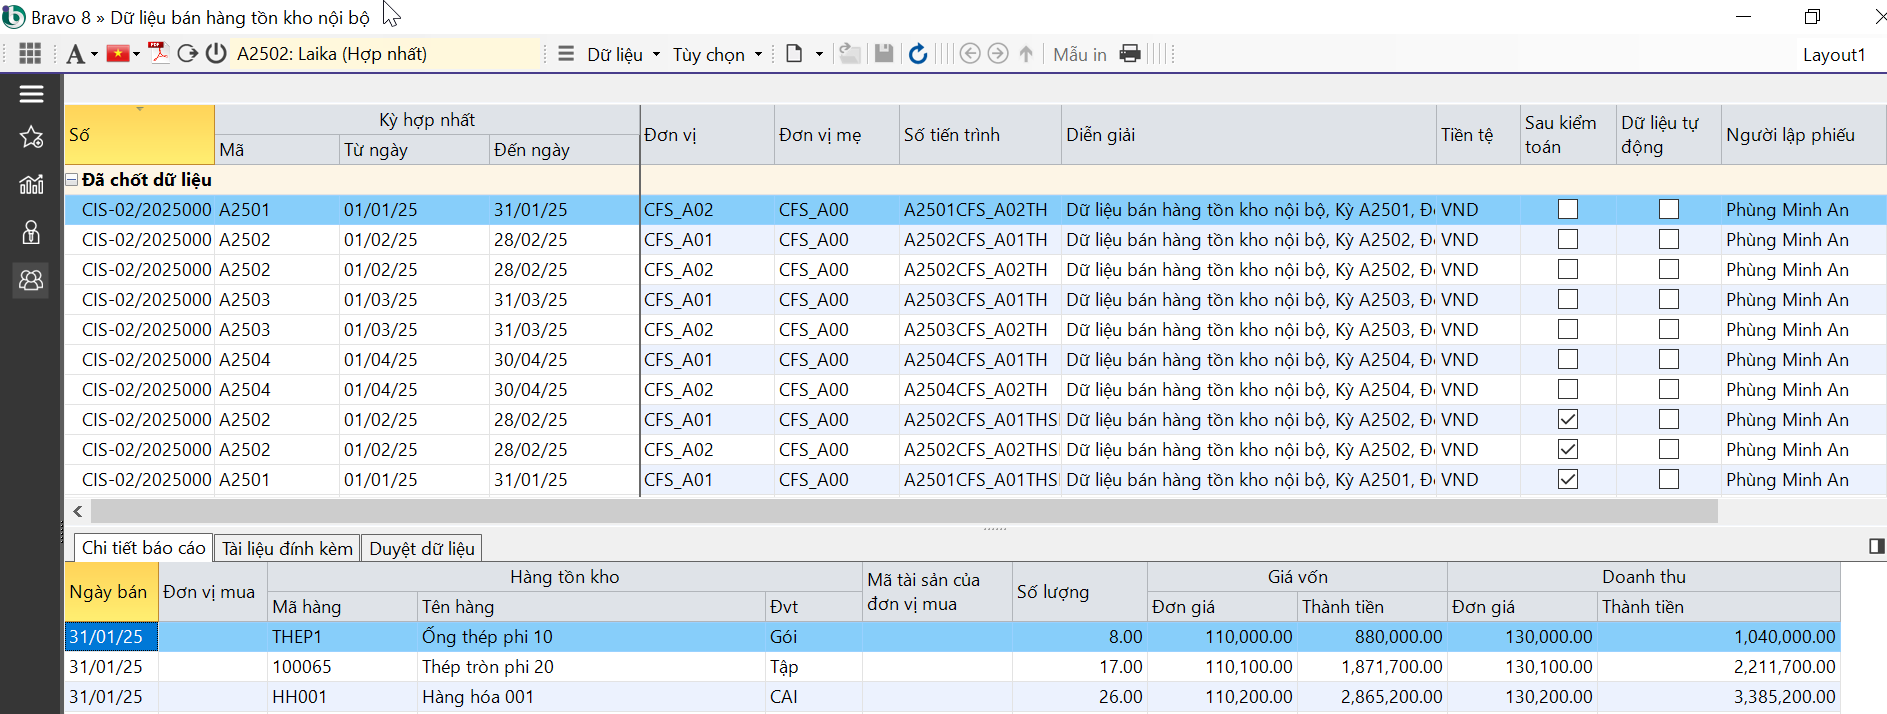The image size is (1887, 714).
Task: Click the power icon in toolbar
Action: (x=216, y=54)
